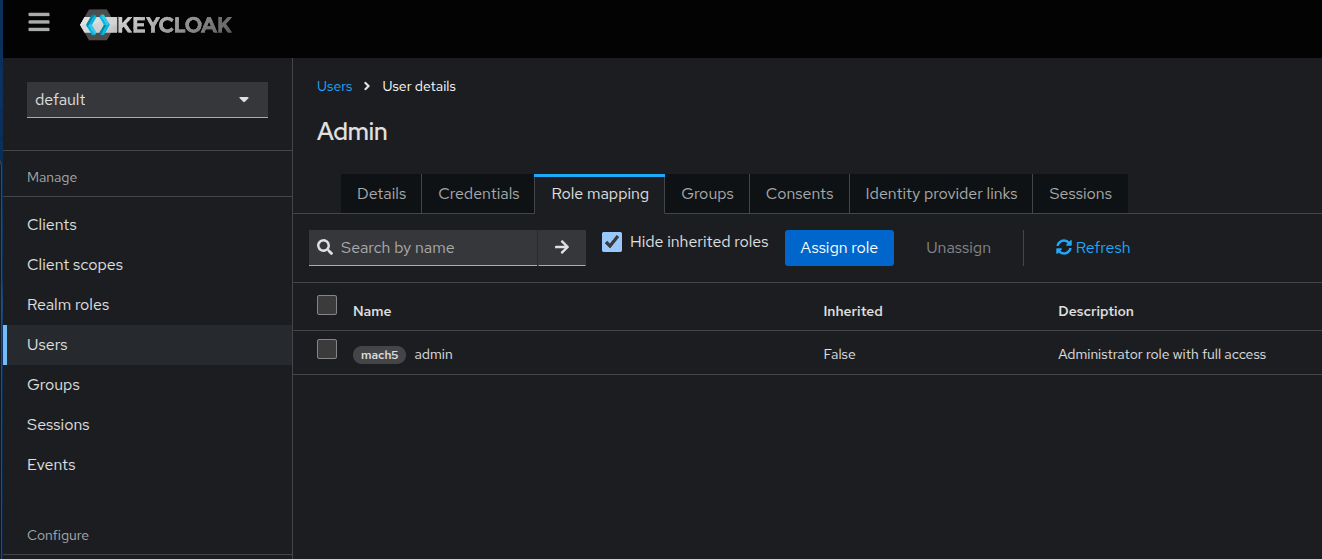Open Groups in the sidebar
1322x559 pixels.
[147, 385]
